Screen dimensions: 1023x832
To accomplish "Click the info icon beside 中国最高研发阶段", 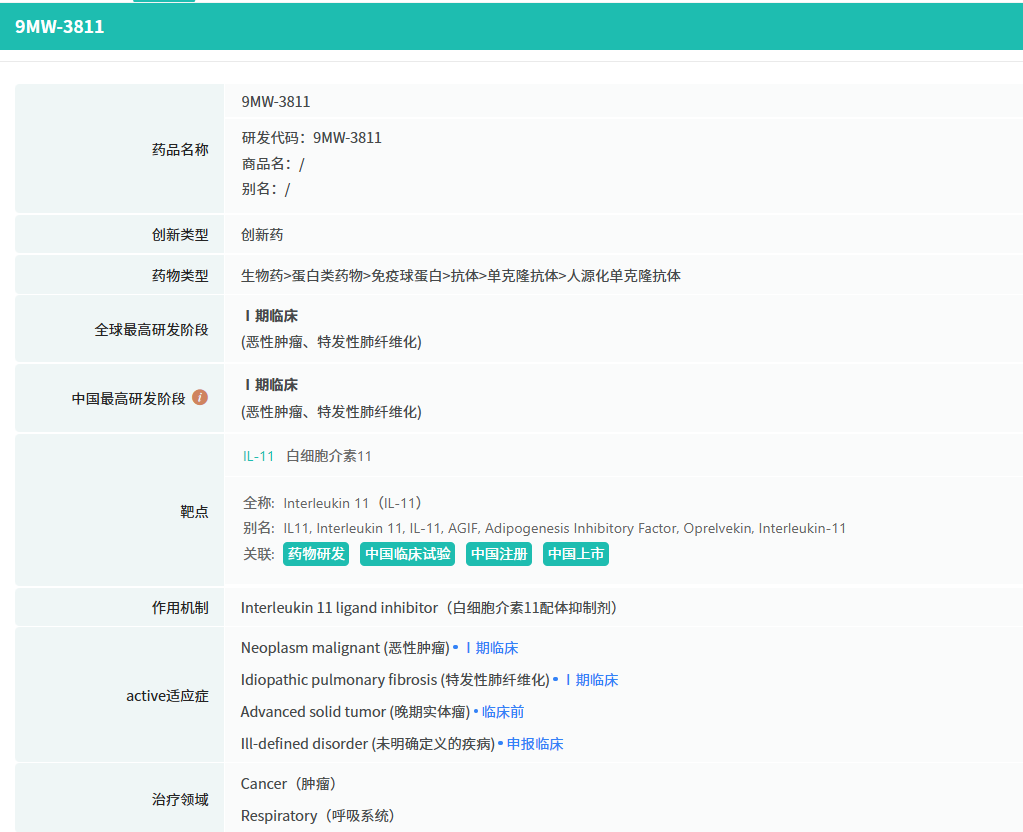I will 200,397.
